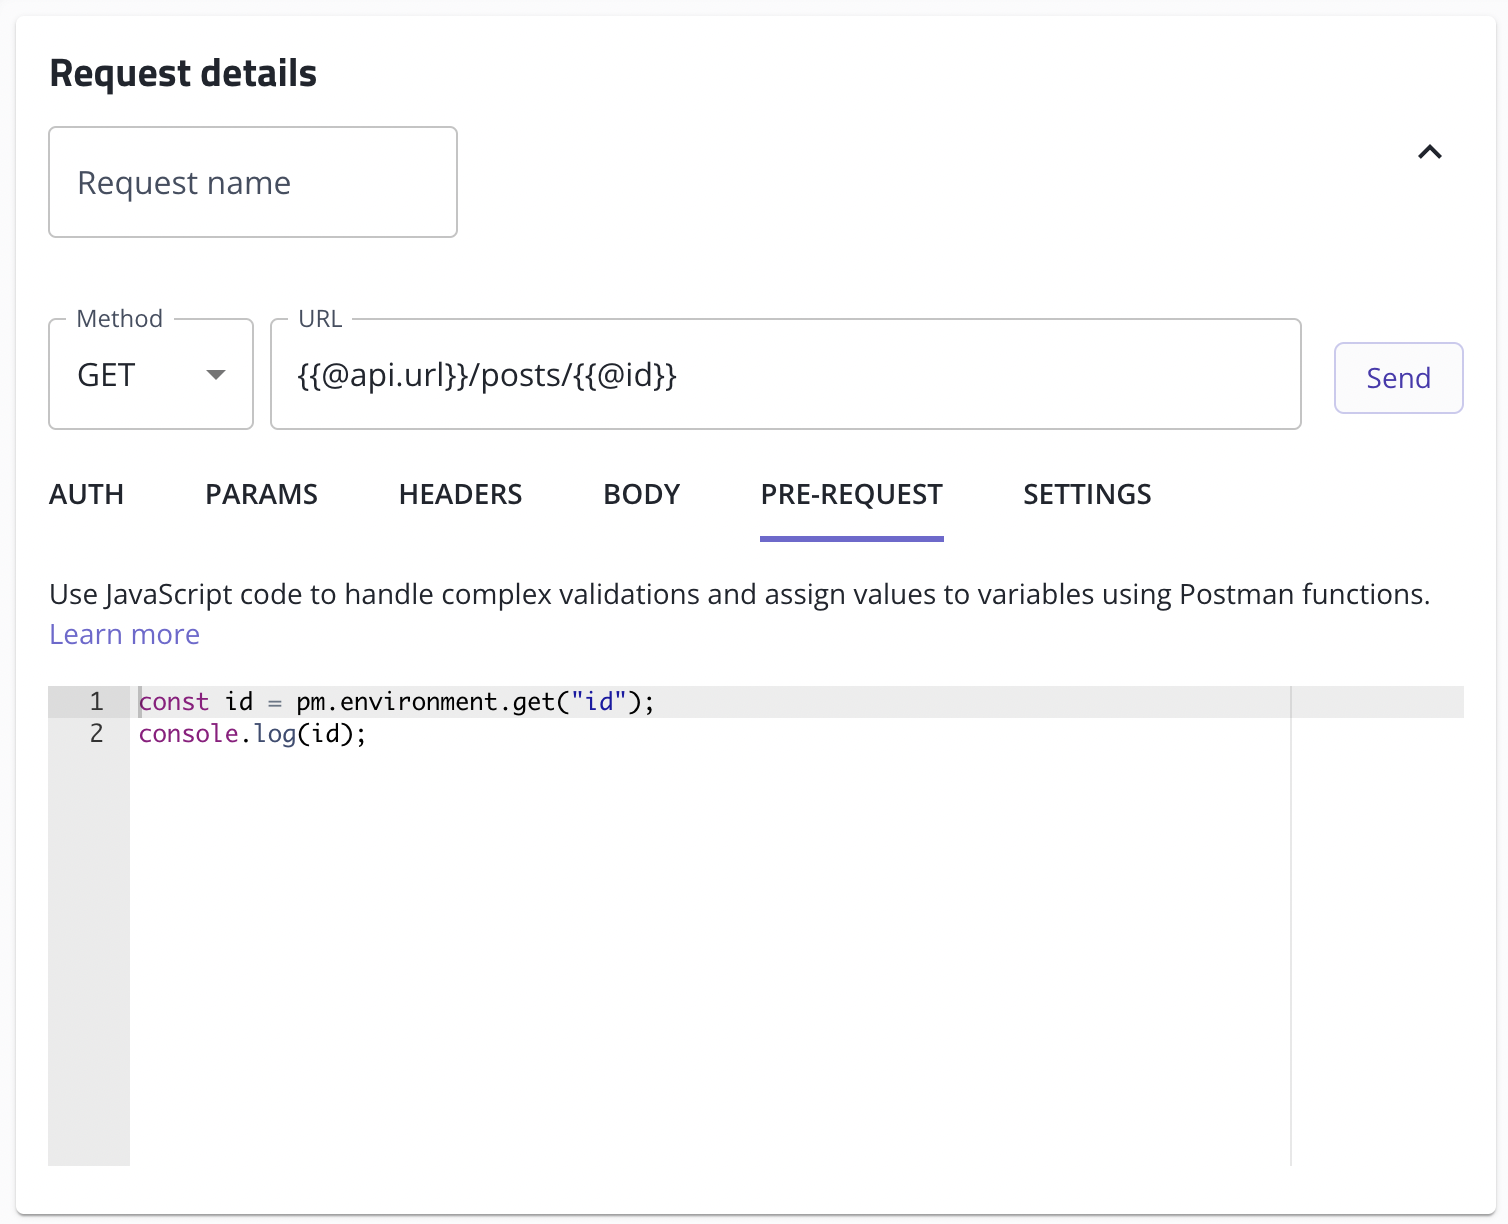This screenshot has width=1508, height=1224.
Task: Click the "id" string in the code
Action: [x=598, y=702]
